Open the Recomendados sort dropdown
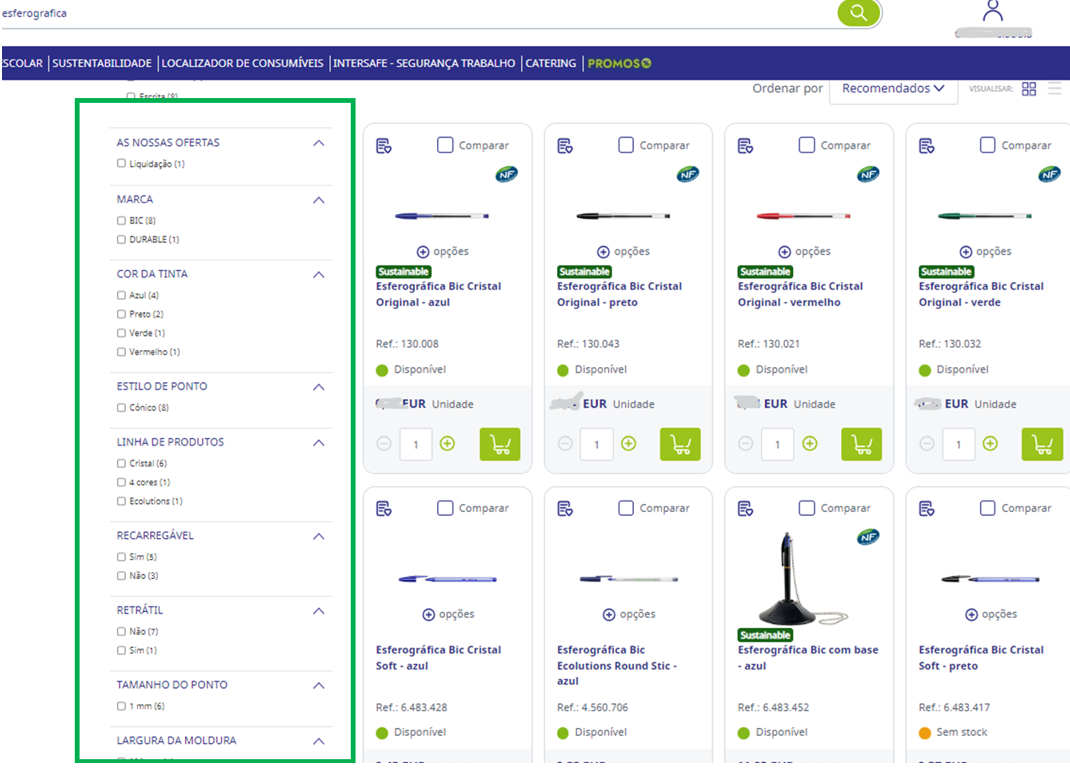 pyautogui.click(x=893, y=89)
